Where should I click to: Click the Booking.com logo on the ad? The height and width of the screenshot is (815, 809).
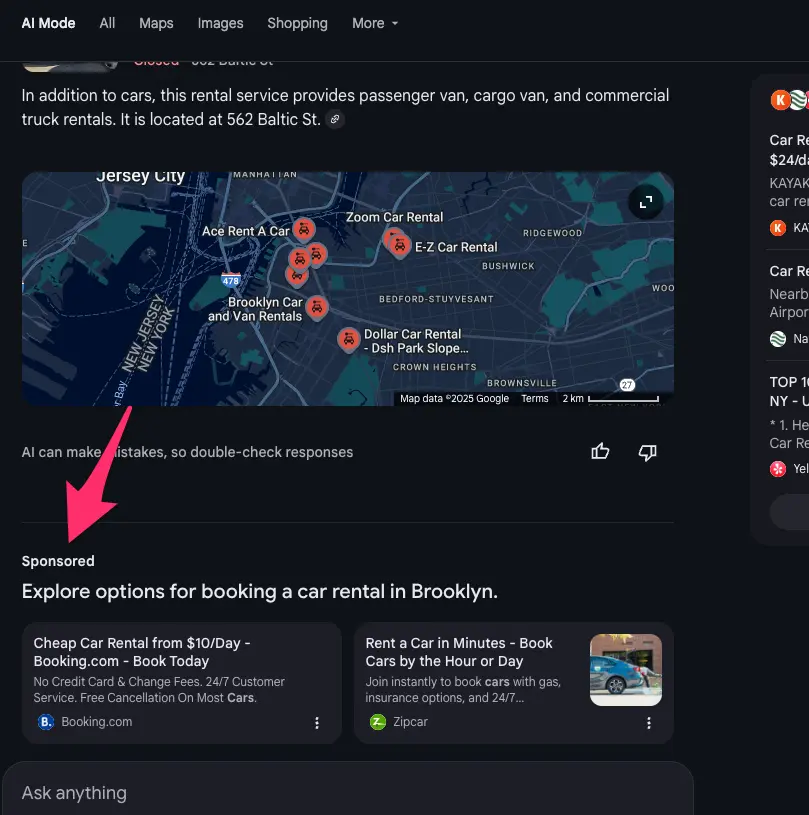click(45, 721)
